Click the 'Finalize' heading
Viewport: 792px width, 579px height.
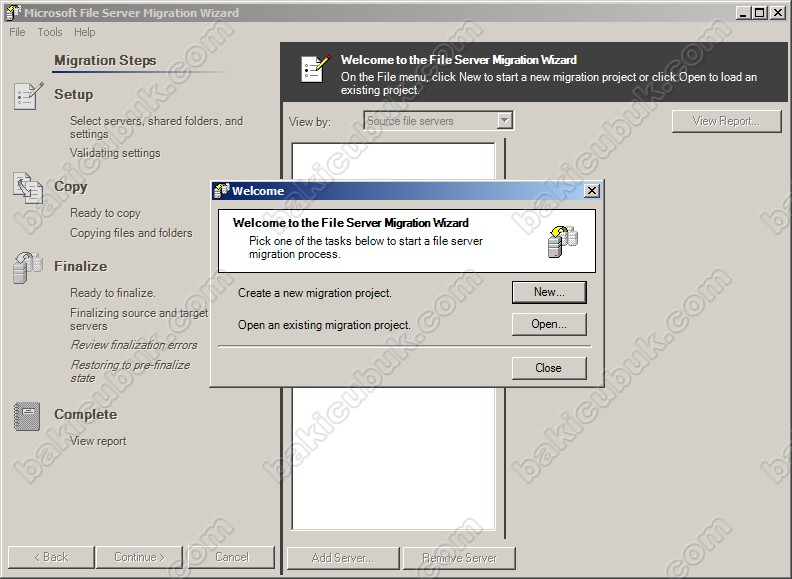80,266
